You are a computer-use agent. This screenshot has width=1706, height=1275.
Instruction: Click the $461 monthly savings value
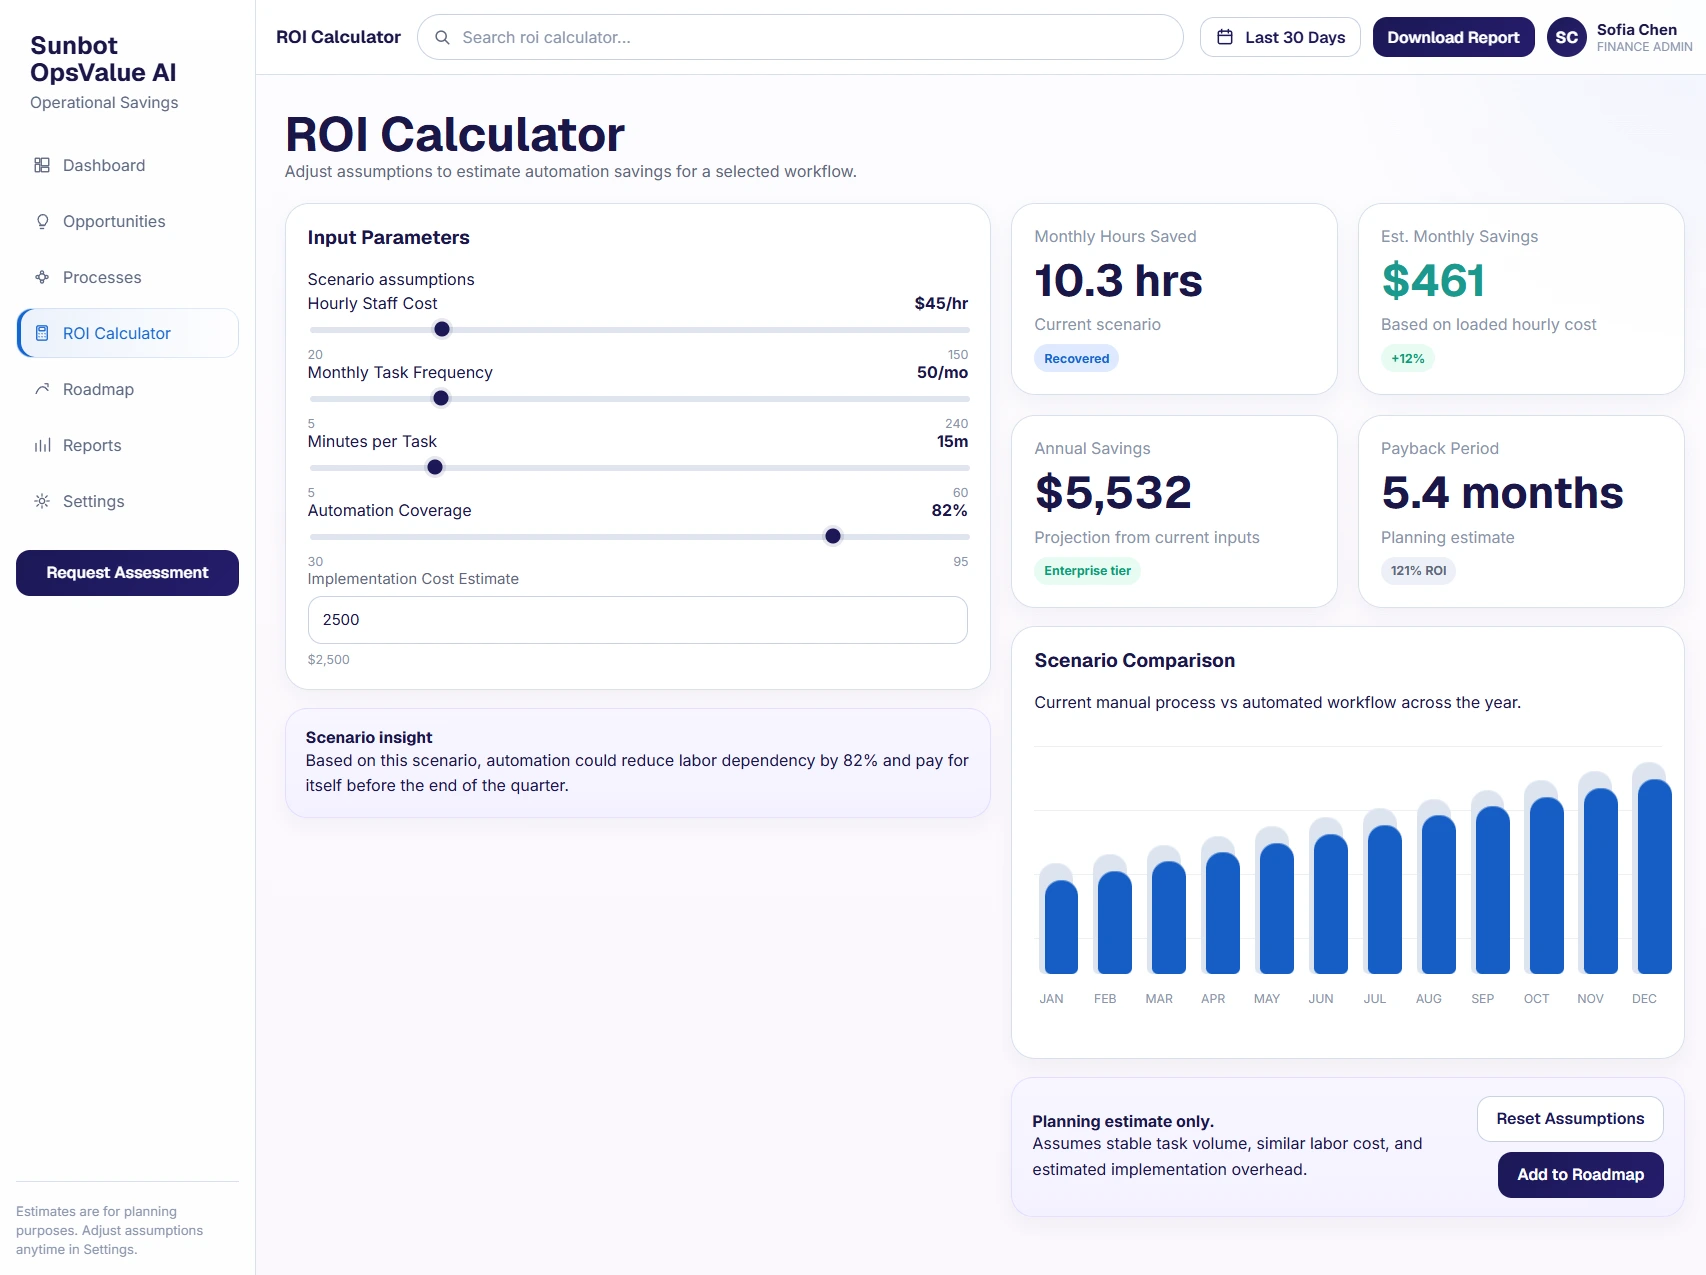click(1433, 281)
